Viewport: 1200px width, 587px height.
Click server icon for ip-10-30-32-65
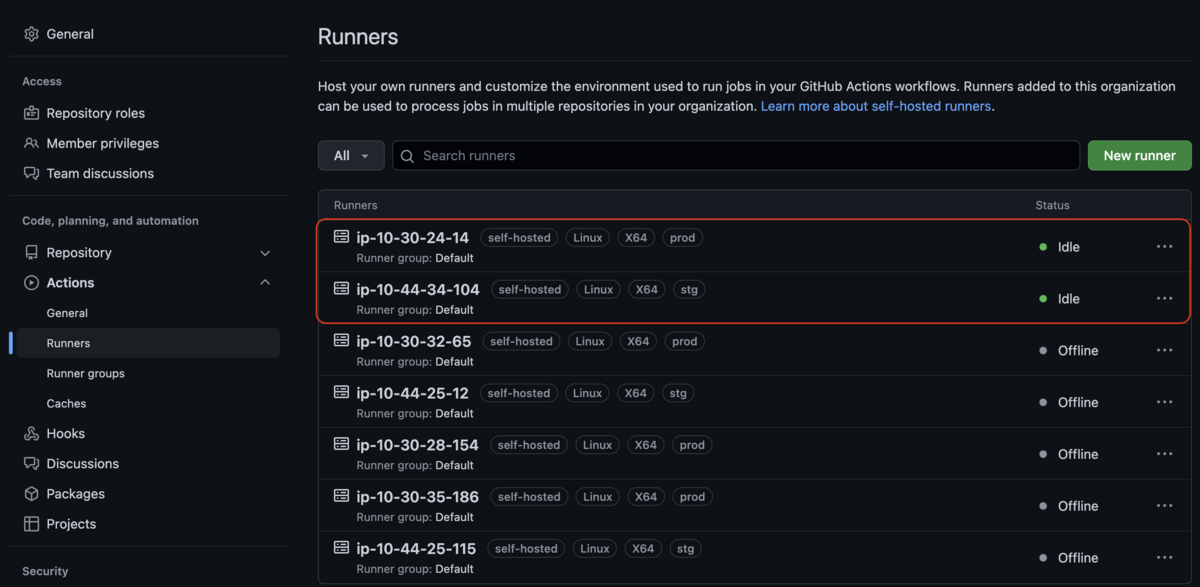341,341
